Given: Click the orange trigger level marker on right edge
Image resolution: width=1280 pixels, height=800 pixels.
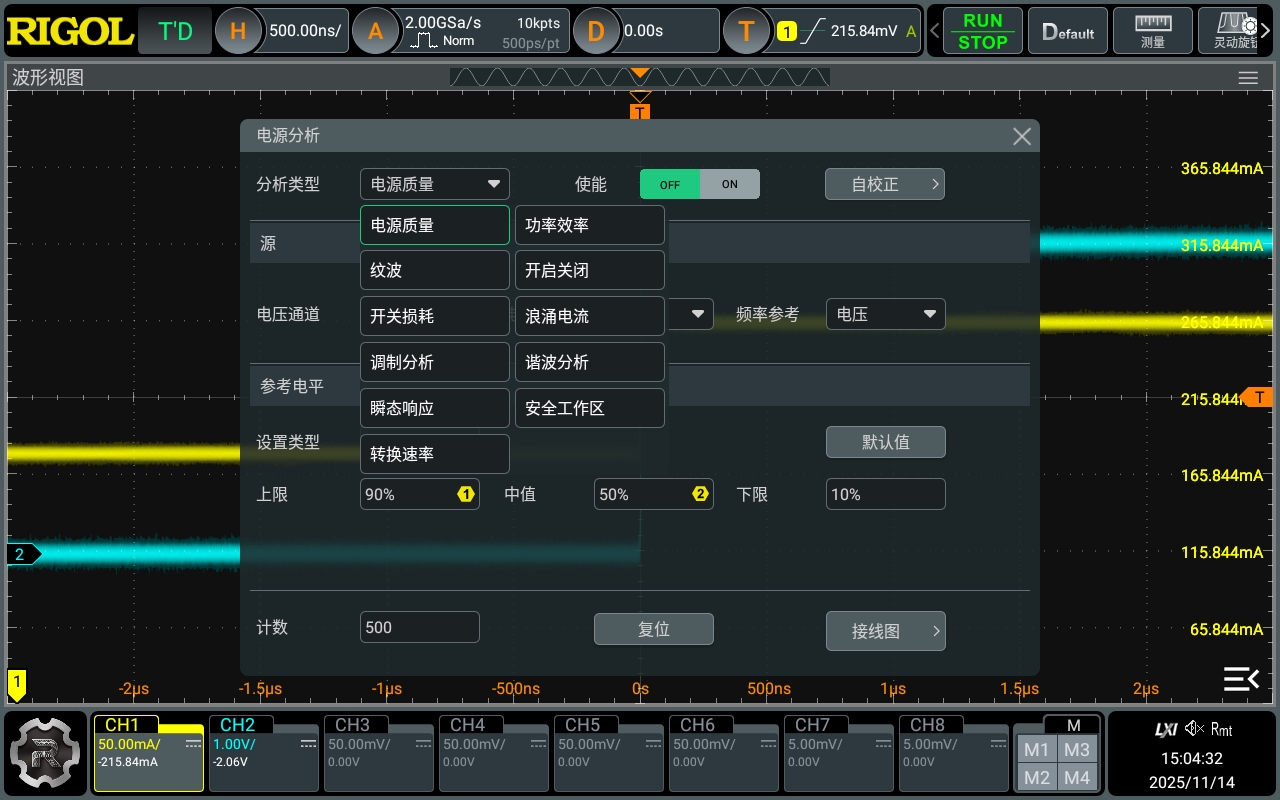Looking at the screenshot, I should pos(1259,397).
